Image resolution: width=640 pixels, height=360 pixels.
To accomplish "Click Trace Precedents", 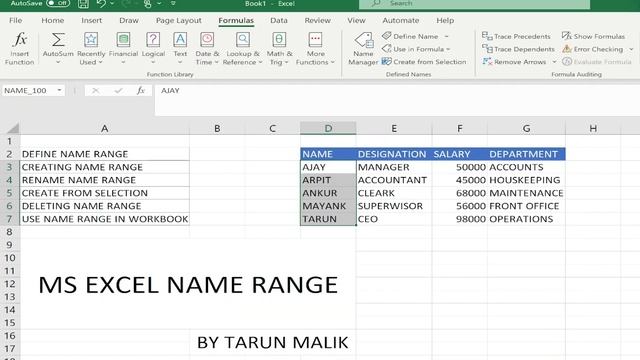I will [x=516, y=36].
